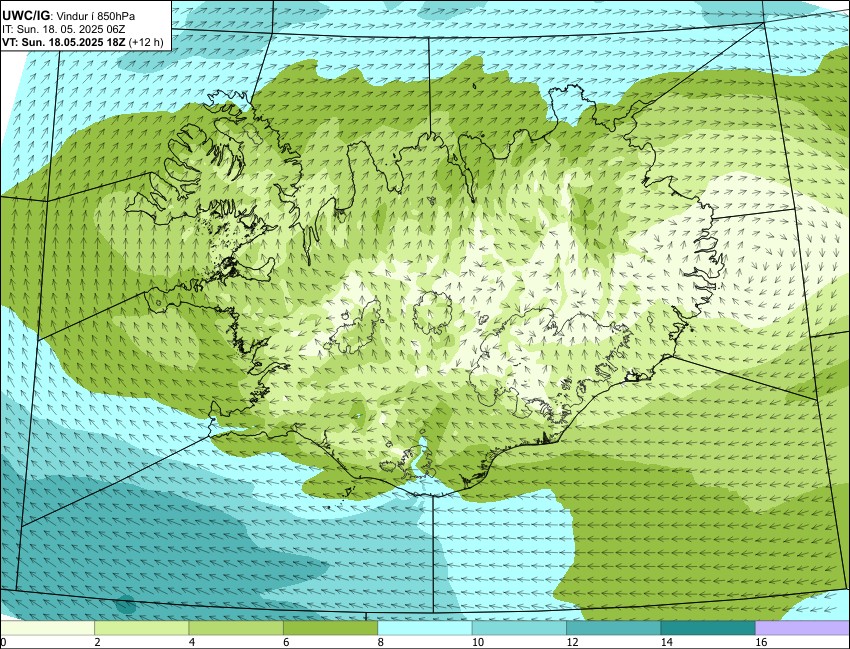Click the legend scale label '14'
The image size is (850, 649).
click(666, 642)
